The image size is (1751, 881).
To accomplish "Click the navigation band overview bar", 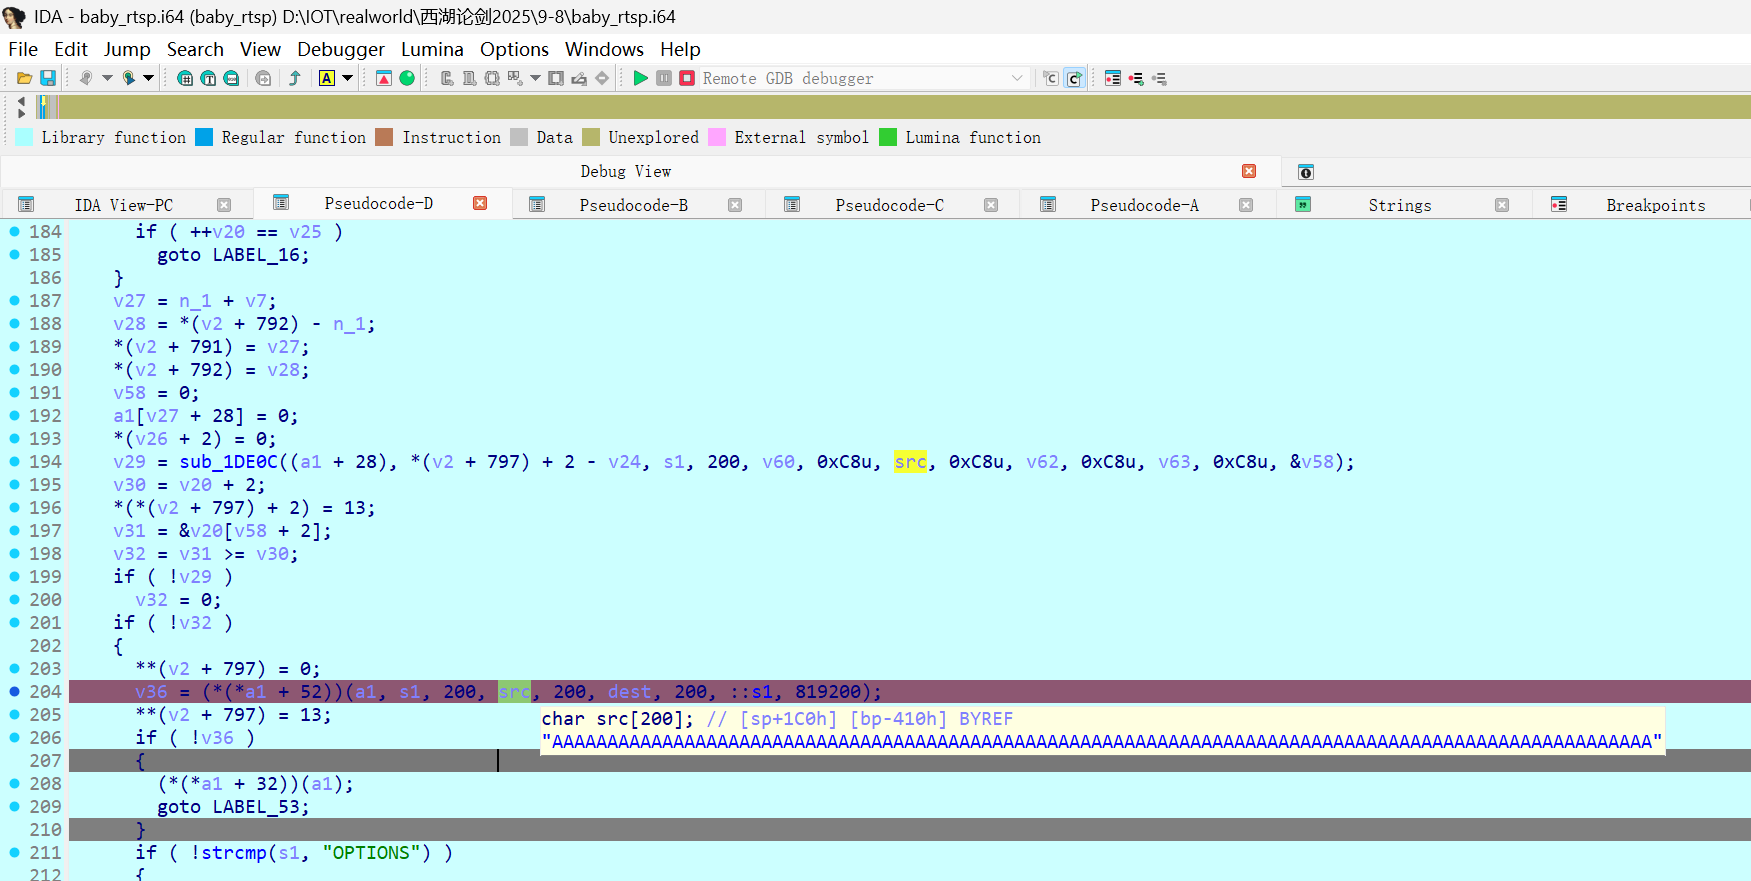I will pos(900,107).
